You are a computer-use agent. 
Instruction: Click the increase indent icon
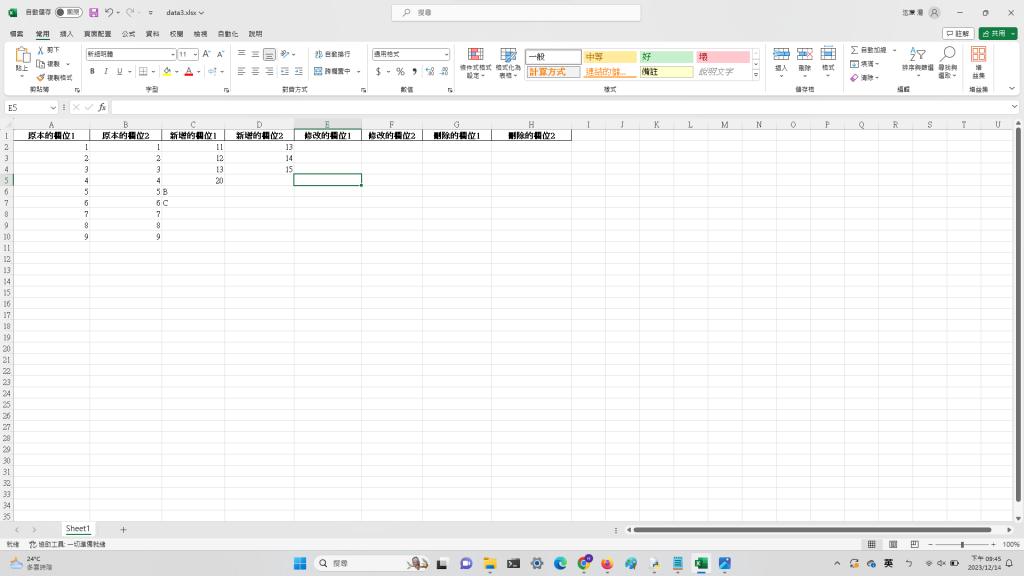pyautogui.click(x=298, y=71)
